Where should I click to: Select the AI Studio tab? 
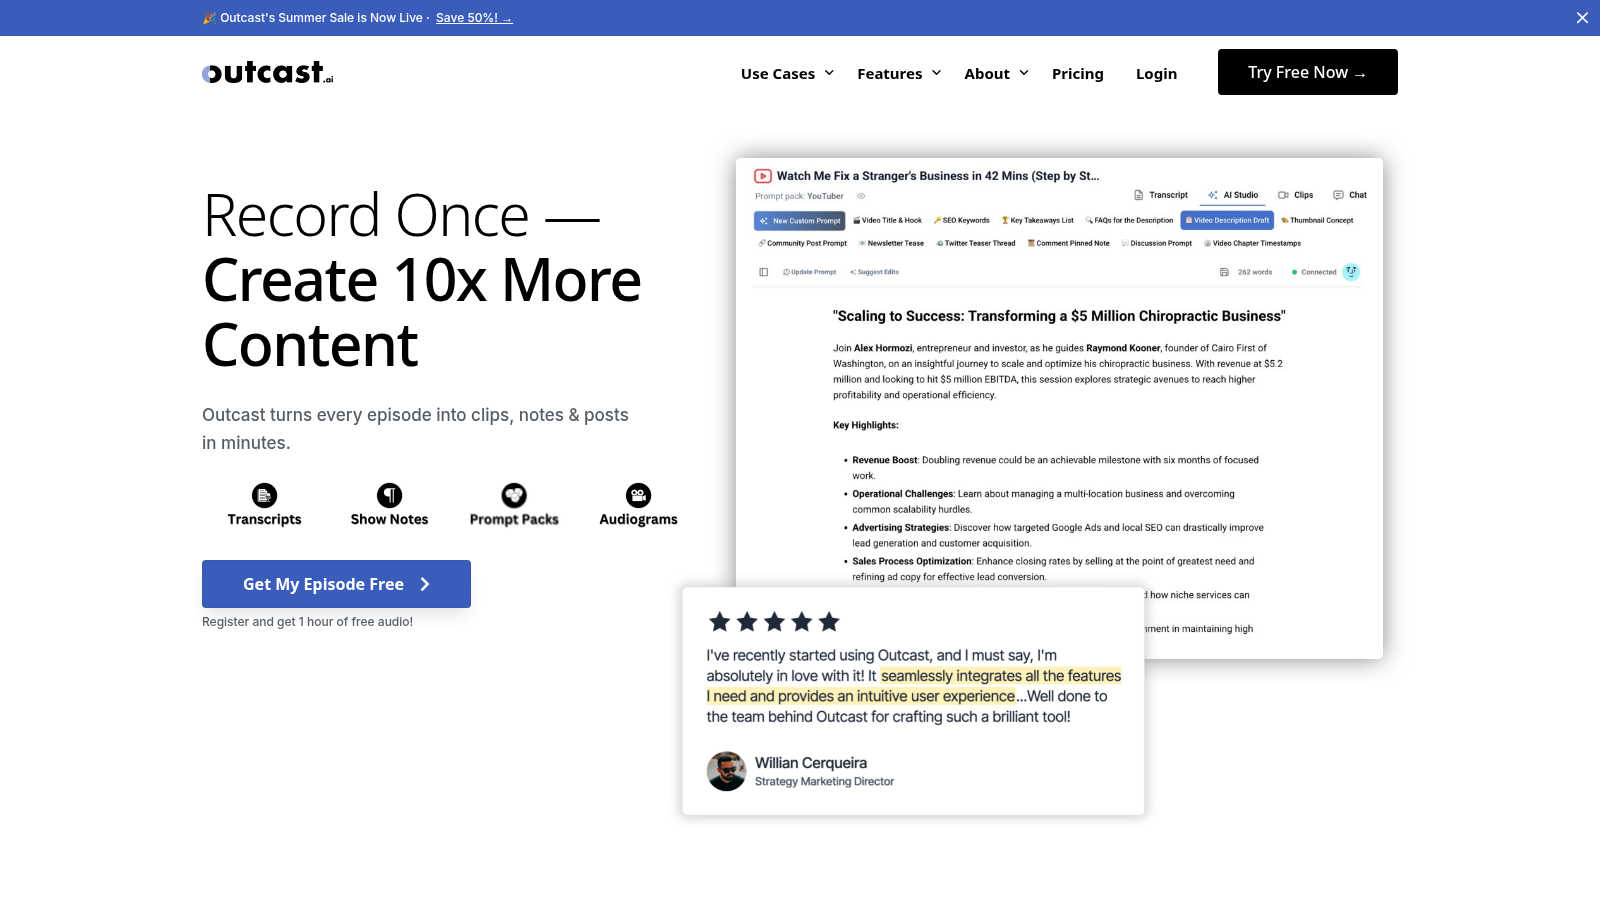[x=1233, y=195]
